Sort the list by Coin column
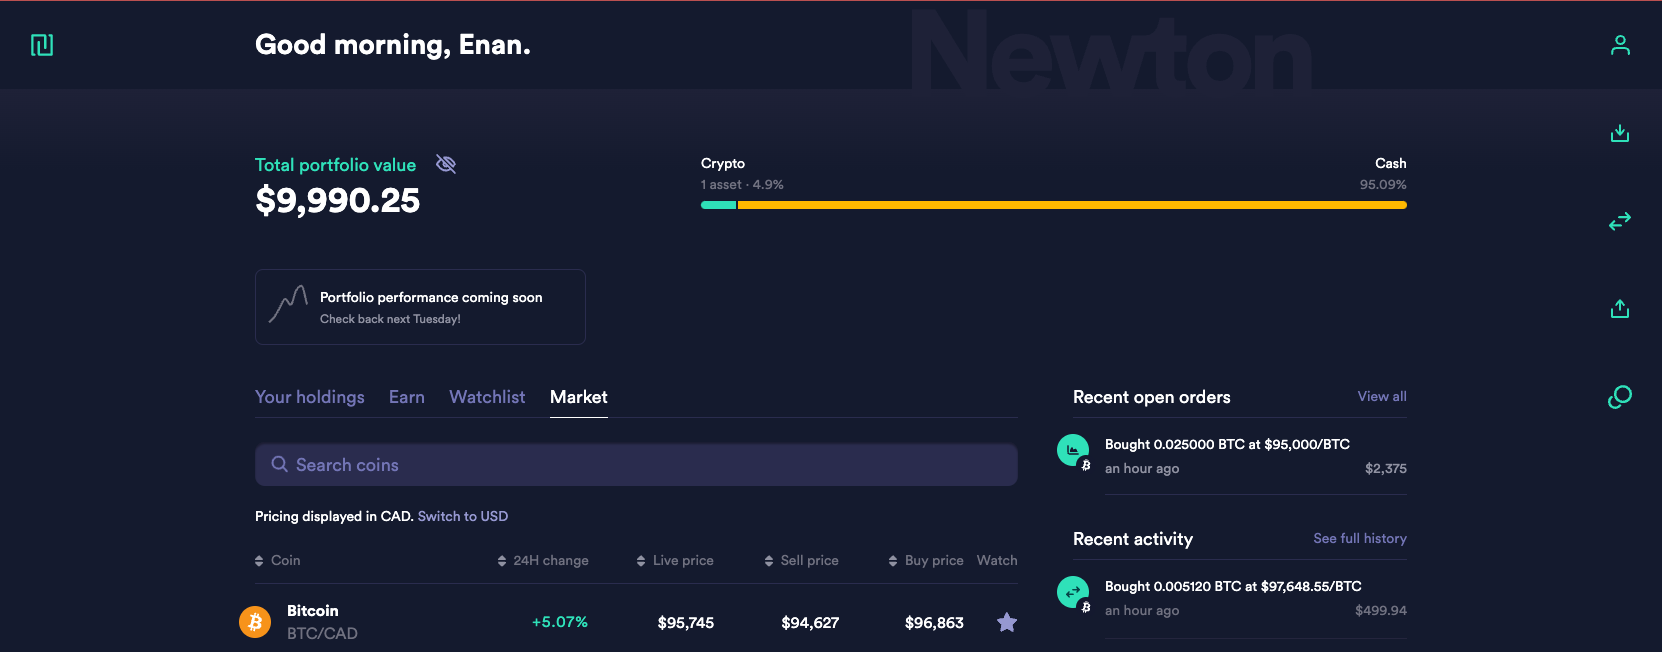 [x=278, y=561]
